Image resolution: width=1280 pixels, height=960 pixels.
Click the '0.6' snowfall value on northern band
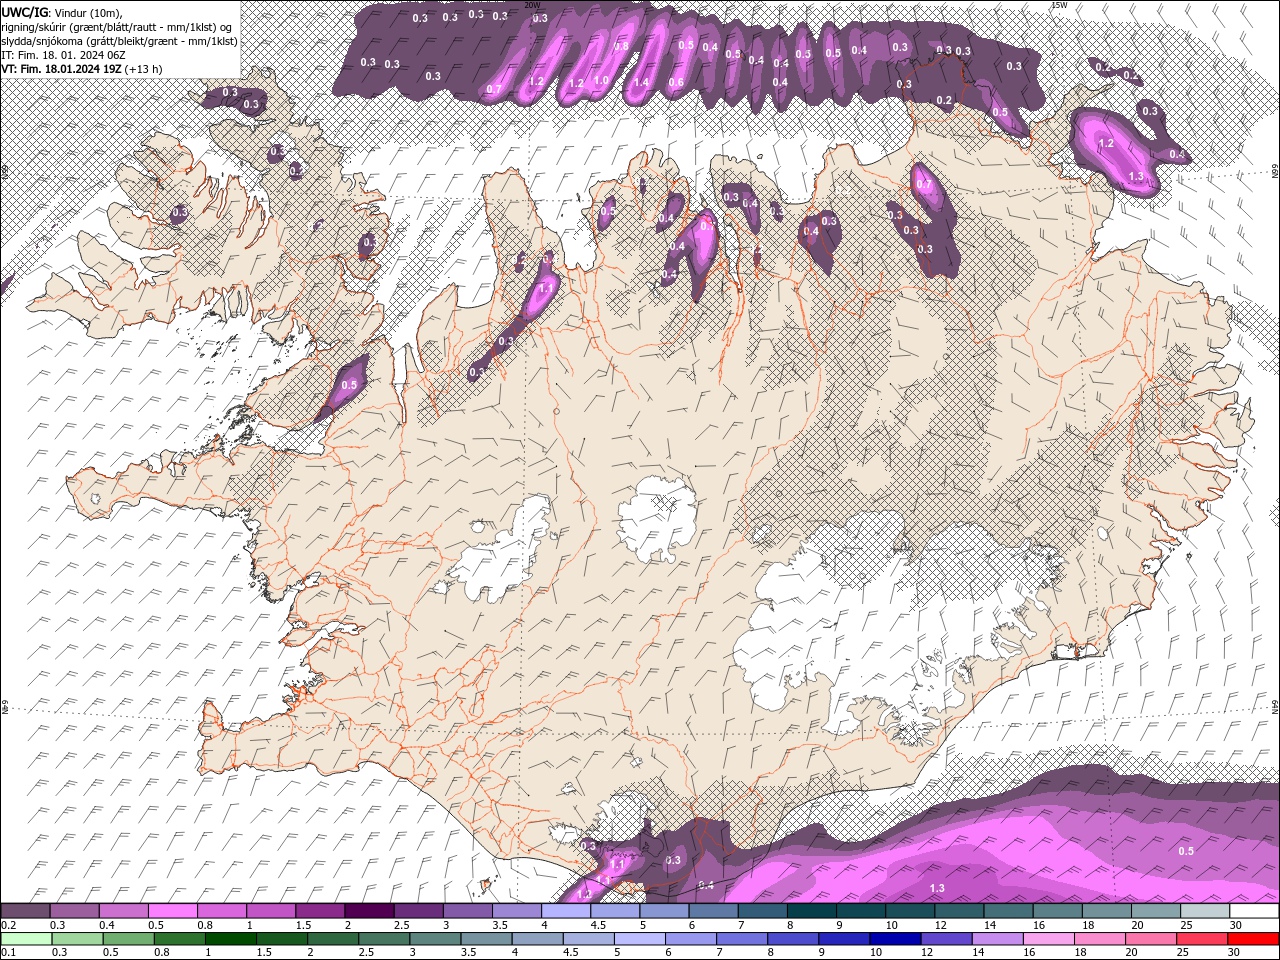(676, 83)
